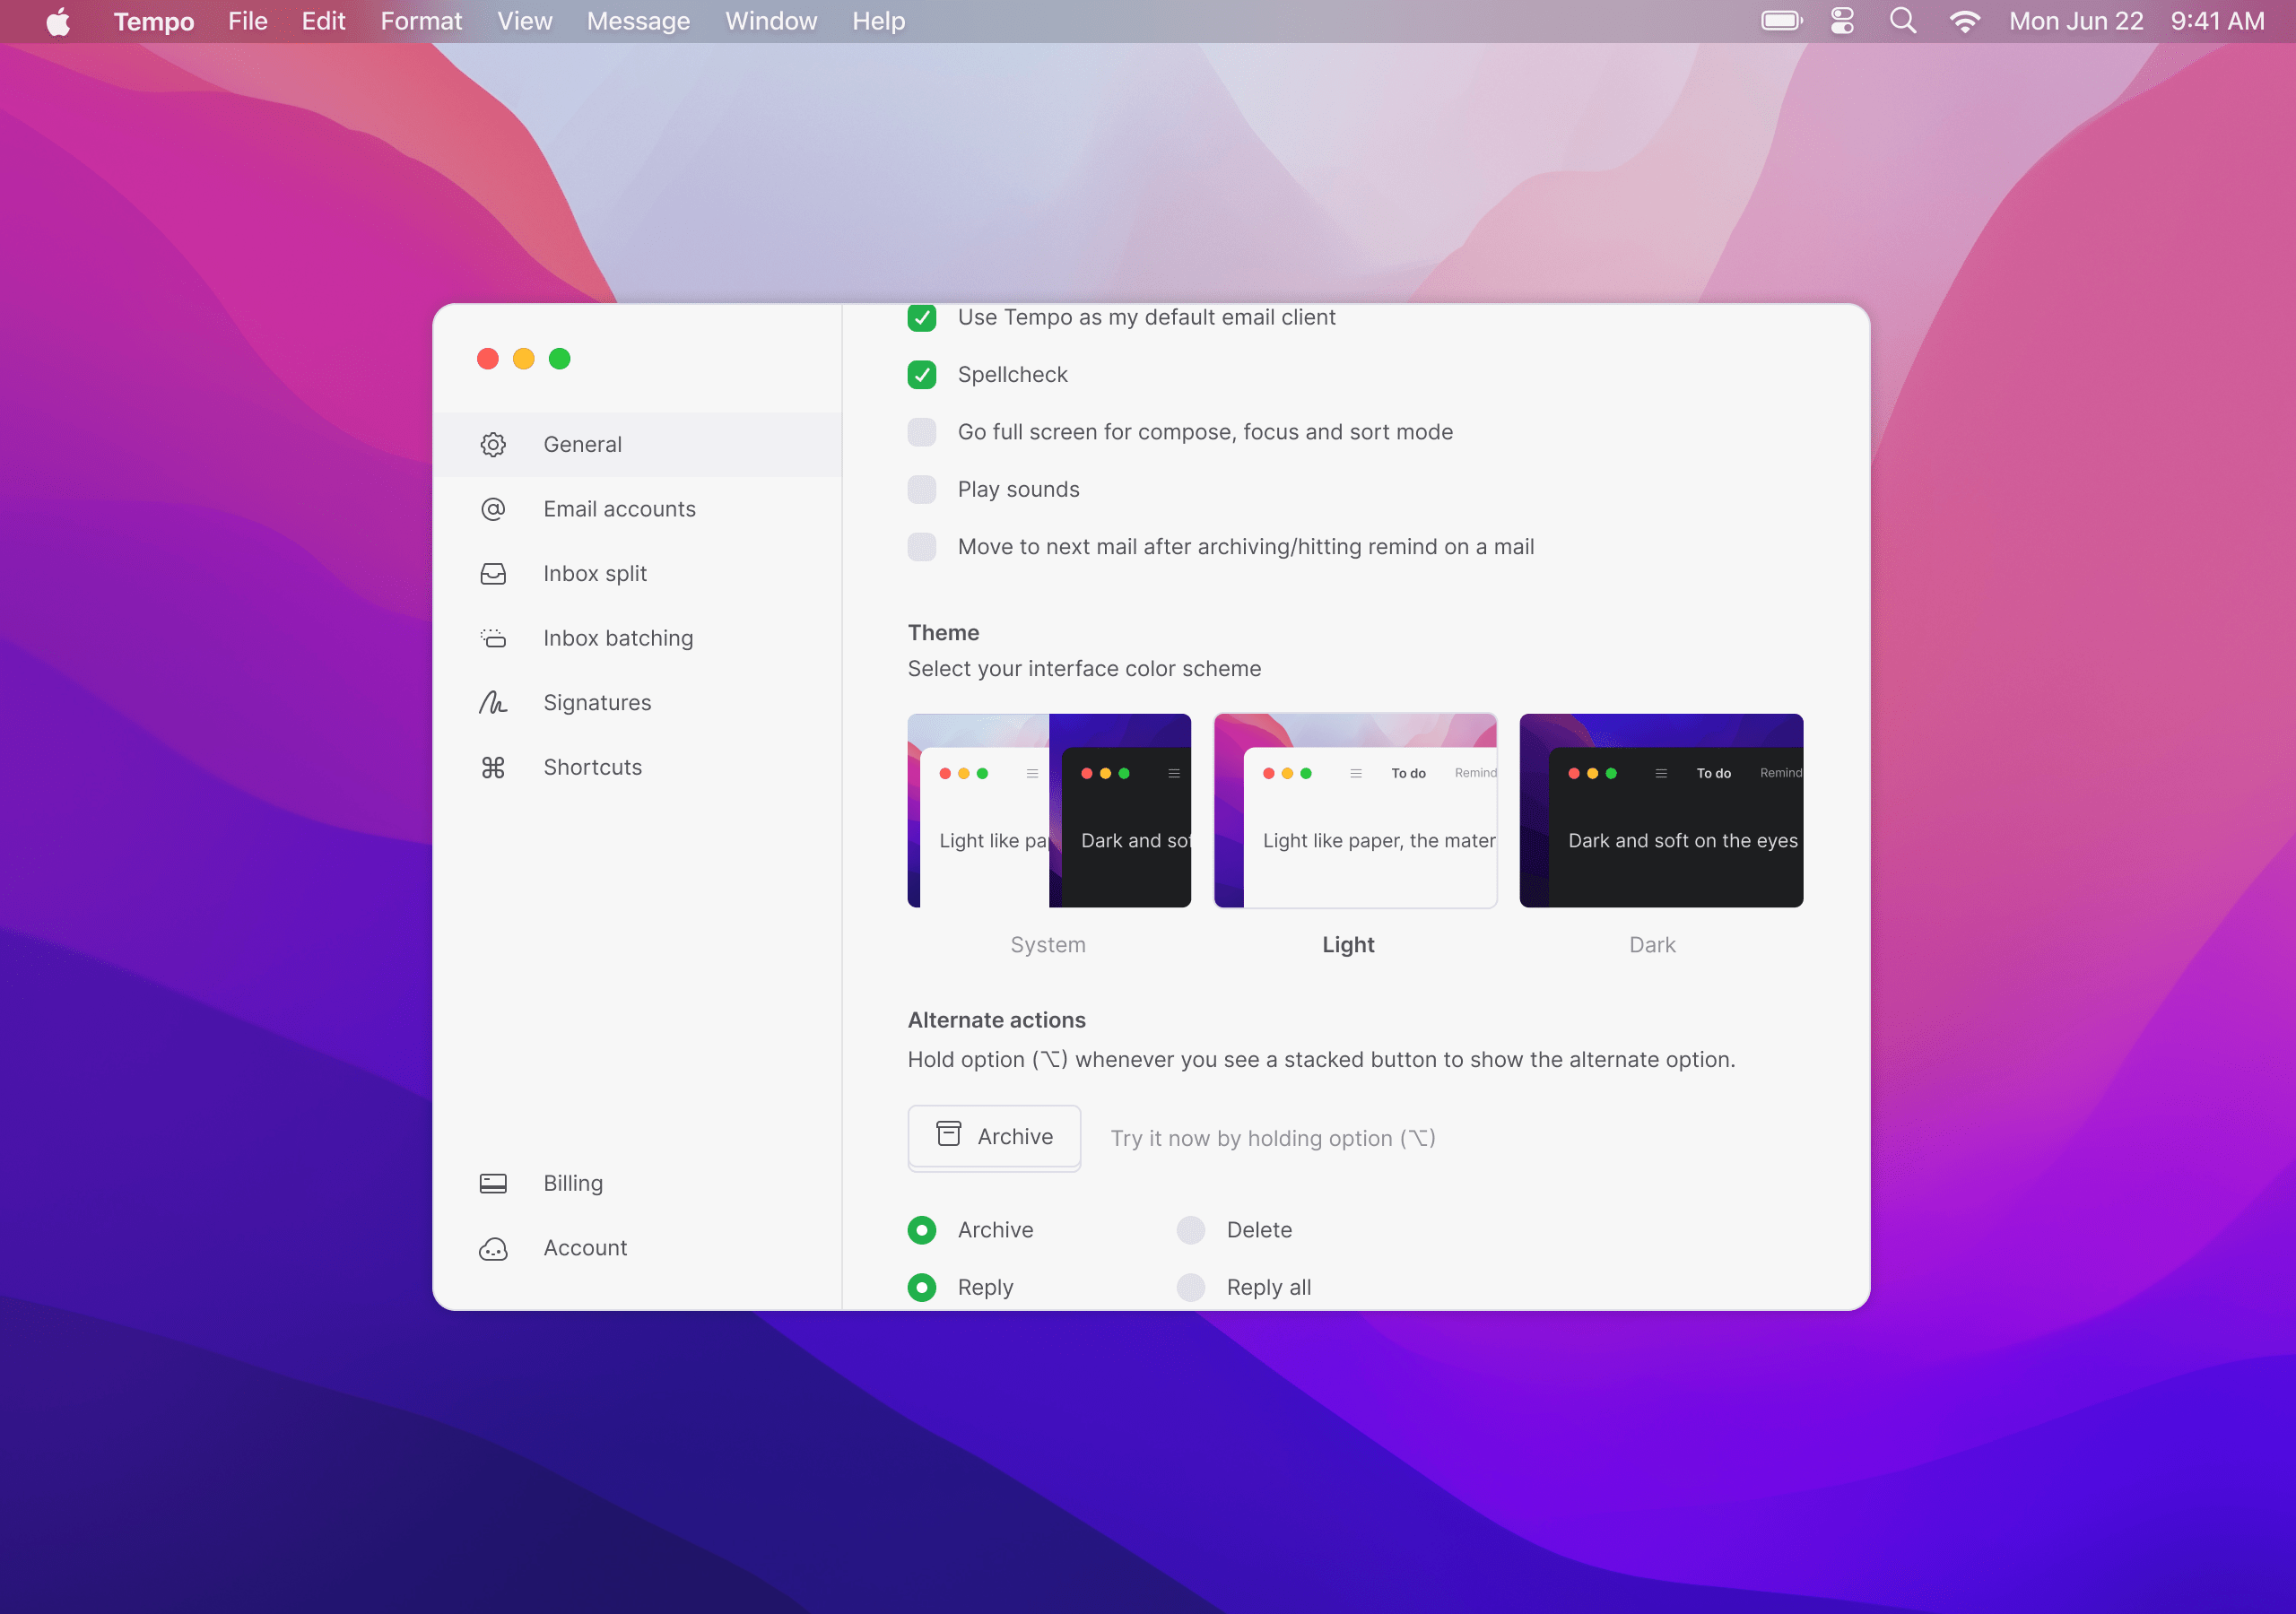
Task: Click the Email accounts @ icon
Action: click(493, 509)
